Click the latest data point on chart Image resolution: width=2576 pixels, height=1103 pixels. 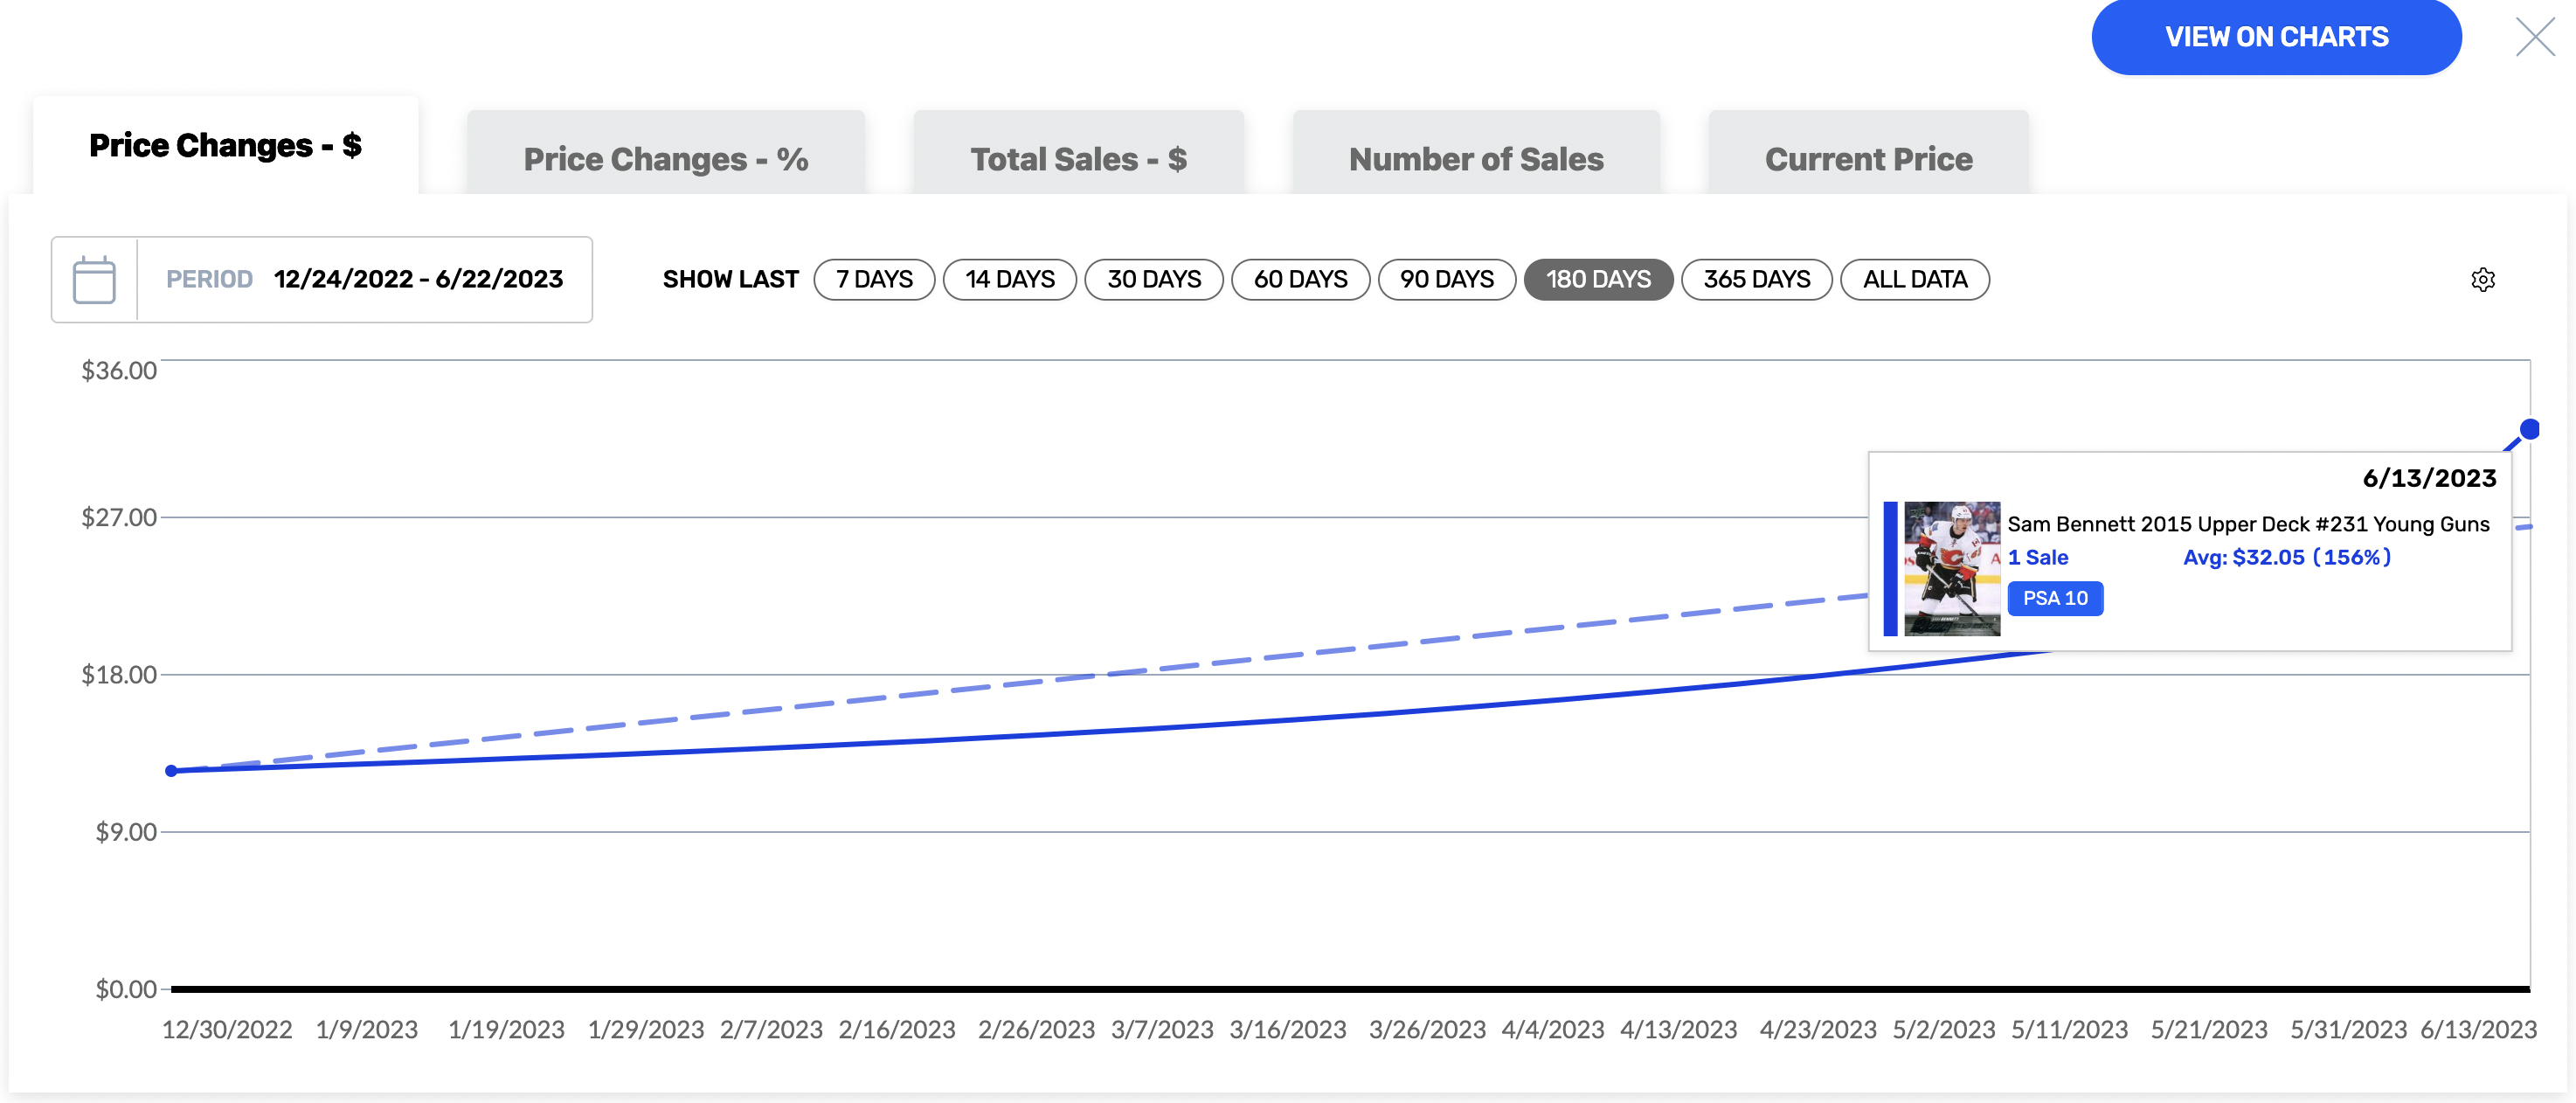coord(2530,429)
